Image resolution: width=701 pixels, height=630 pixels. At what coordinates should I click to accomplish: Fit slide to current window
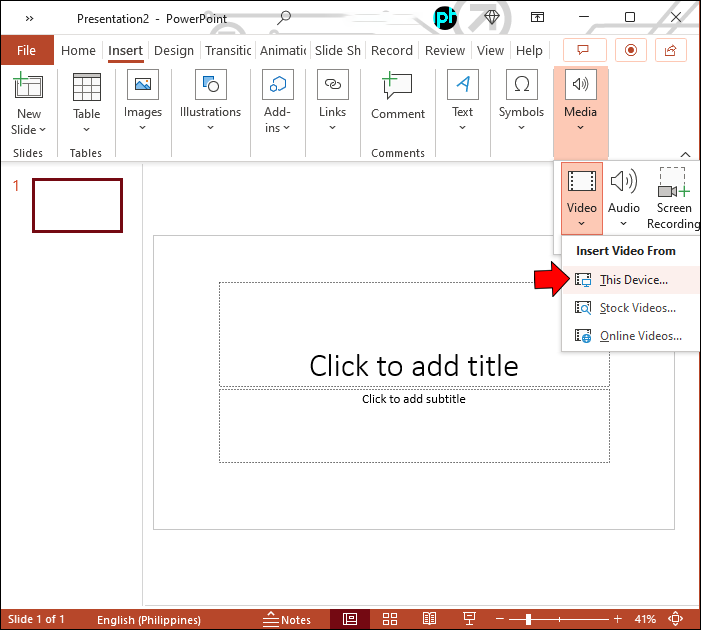click(675, 619)
